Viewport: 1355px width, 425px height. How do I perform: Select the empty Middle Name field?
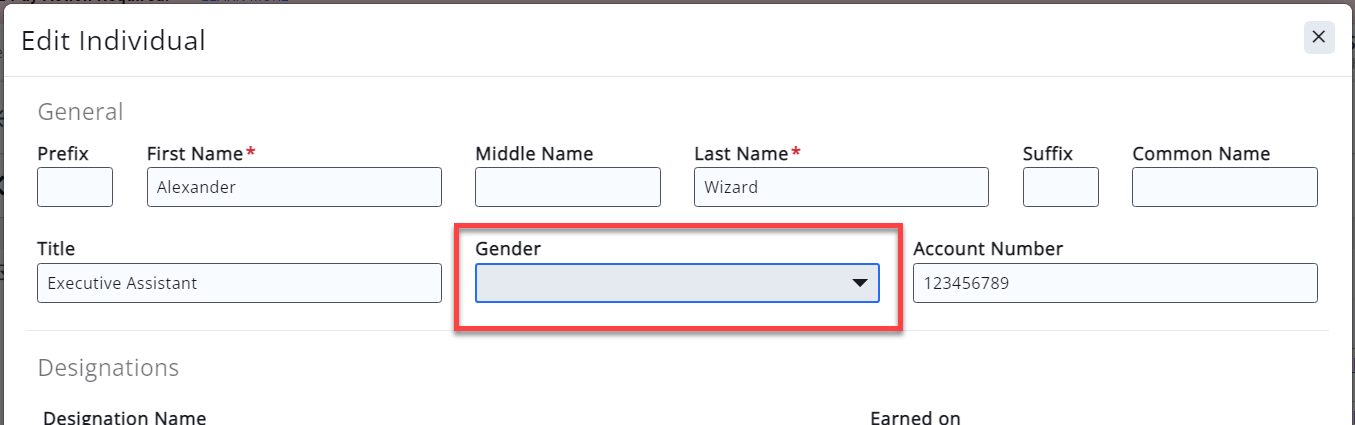pyautogui.click(x=567, y=187)
